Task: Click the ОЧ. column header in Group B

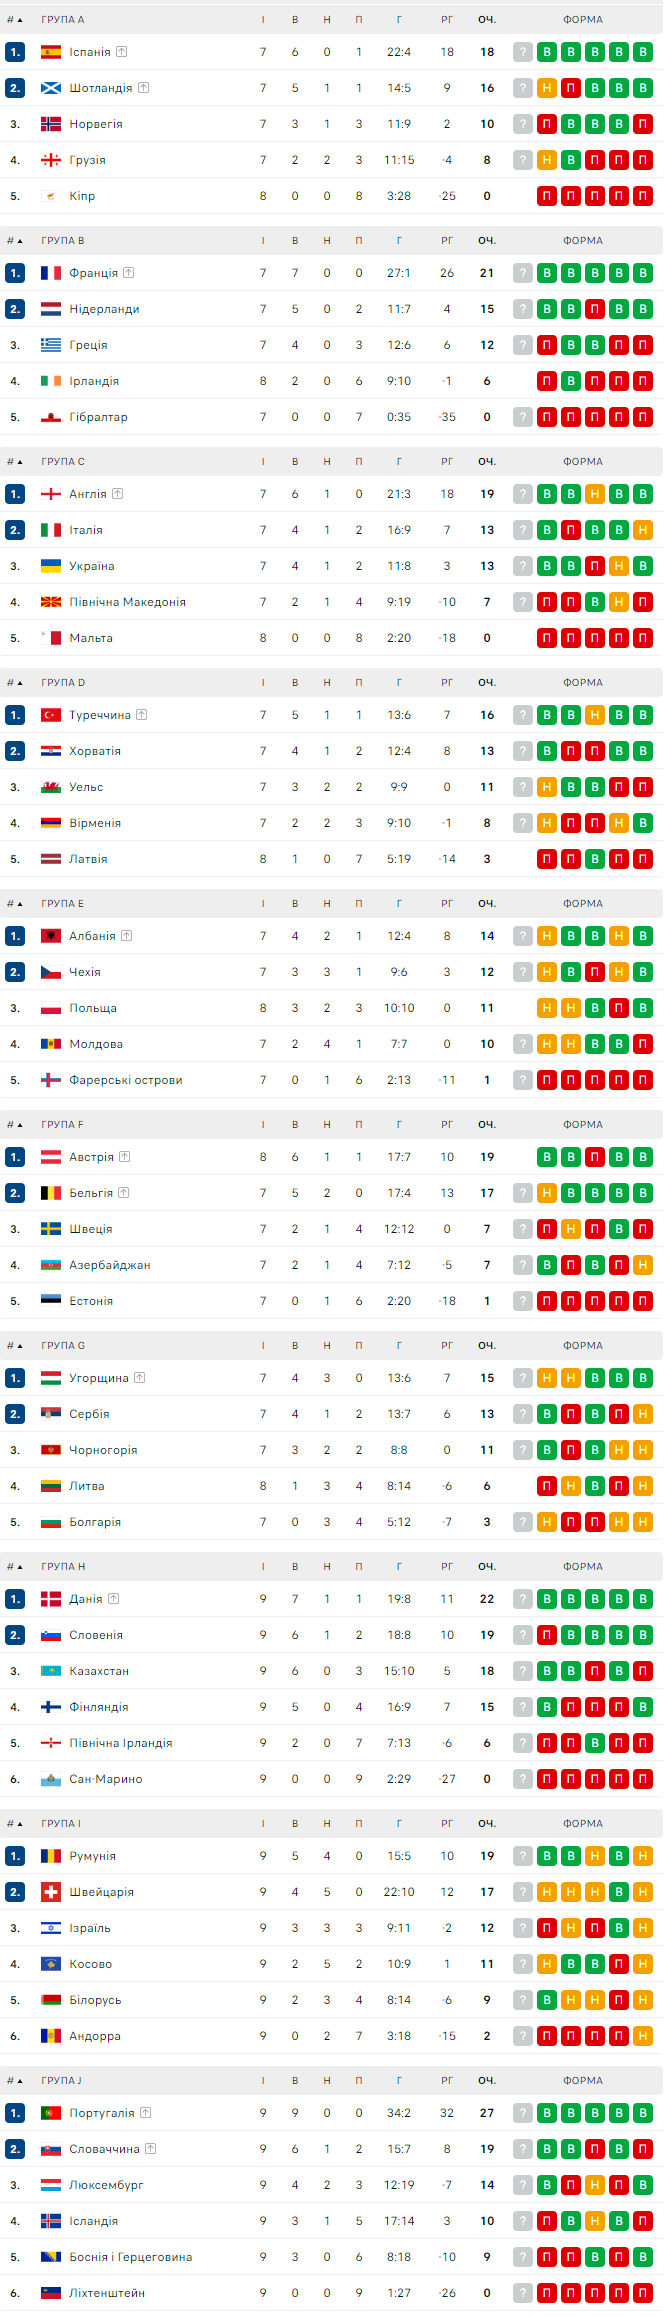Action: [487, 241]
